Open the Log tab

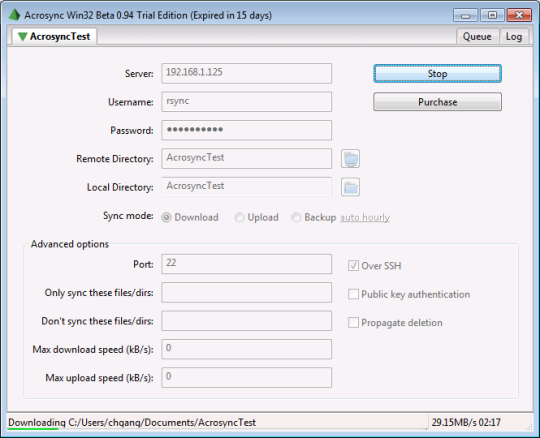(514, 36)
